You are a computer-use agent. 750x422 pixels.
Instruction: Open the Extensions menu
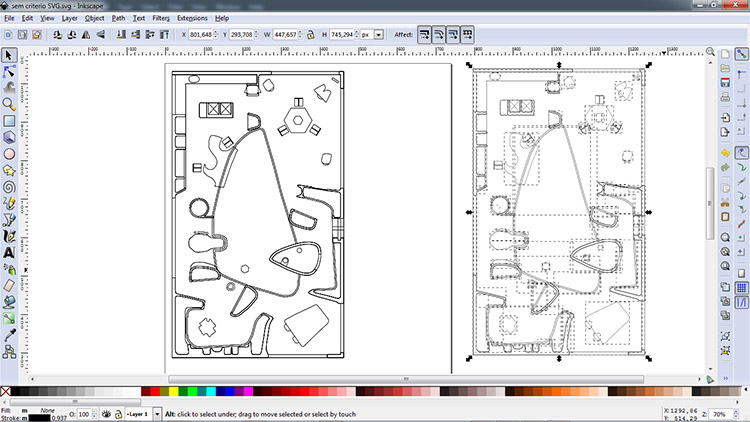coord(192,18)
